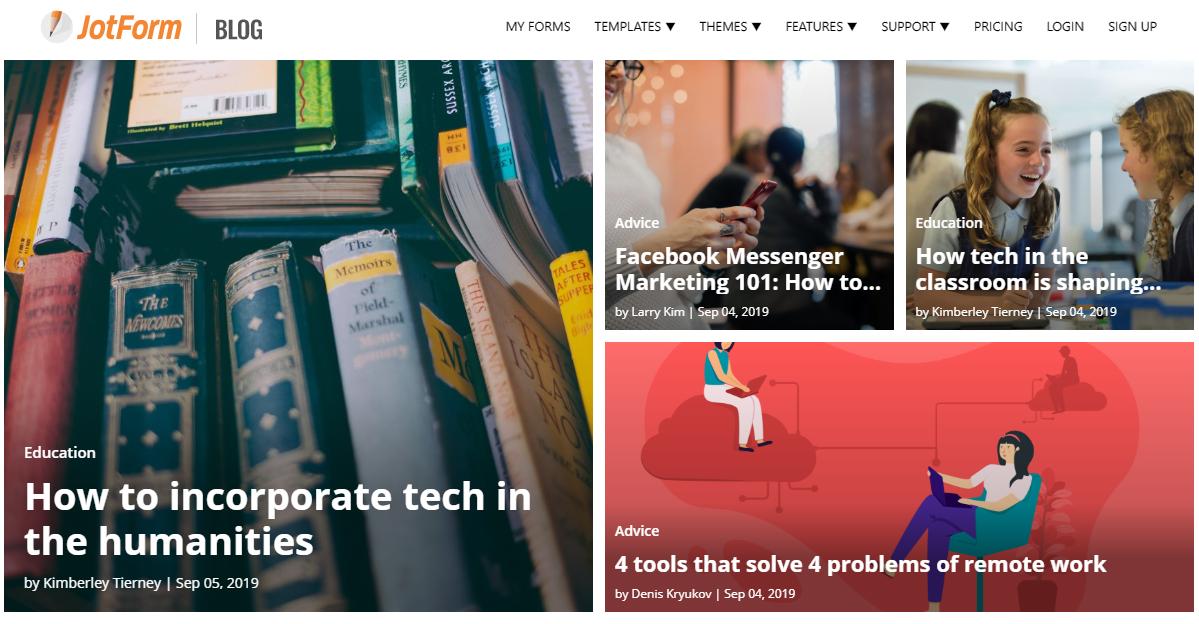Go to My Forms

pos(538,27)
